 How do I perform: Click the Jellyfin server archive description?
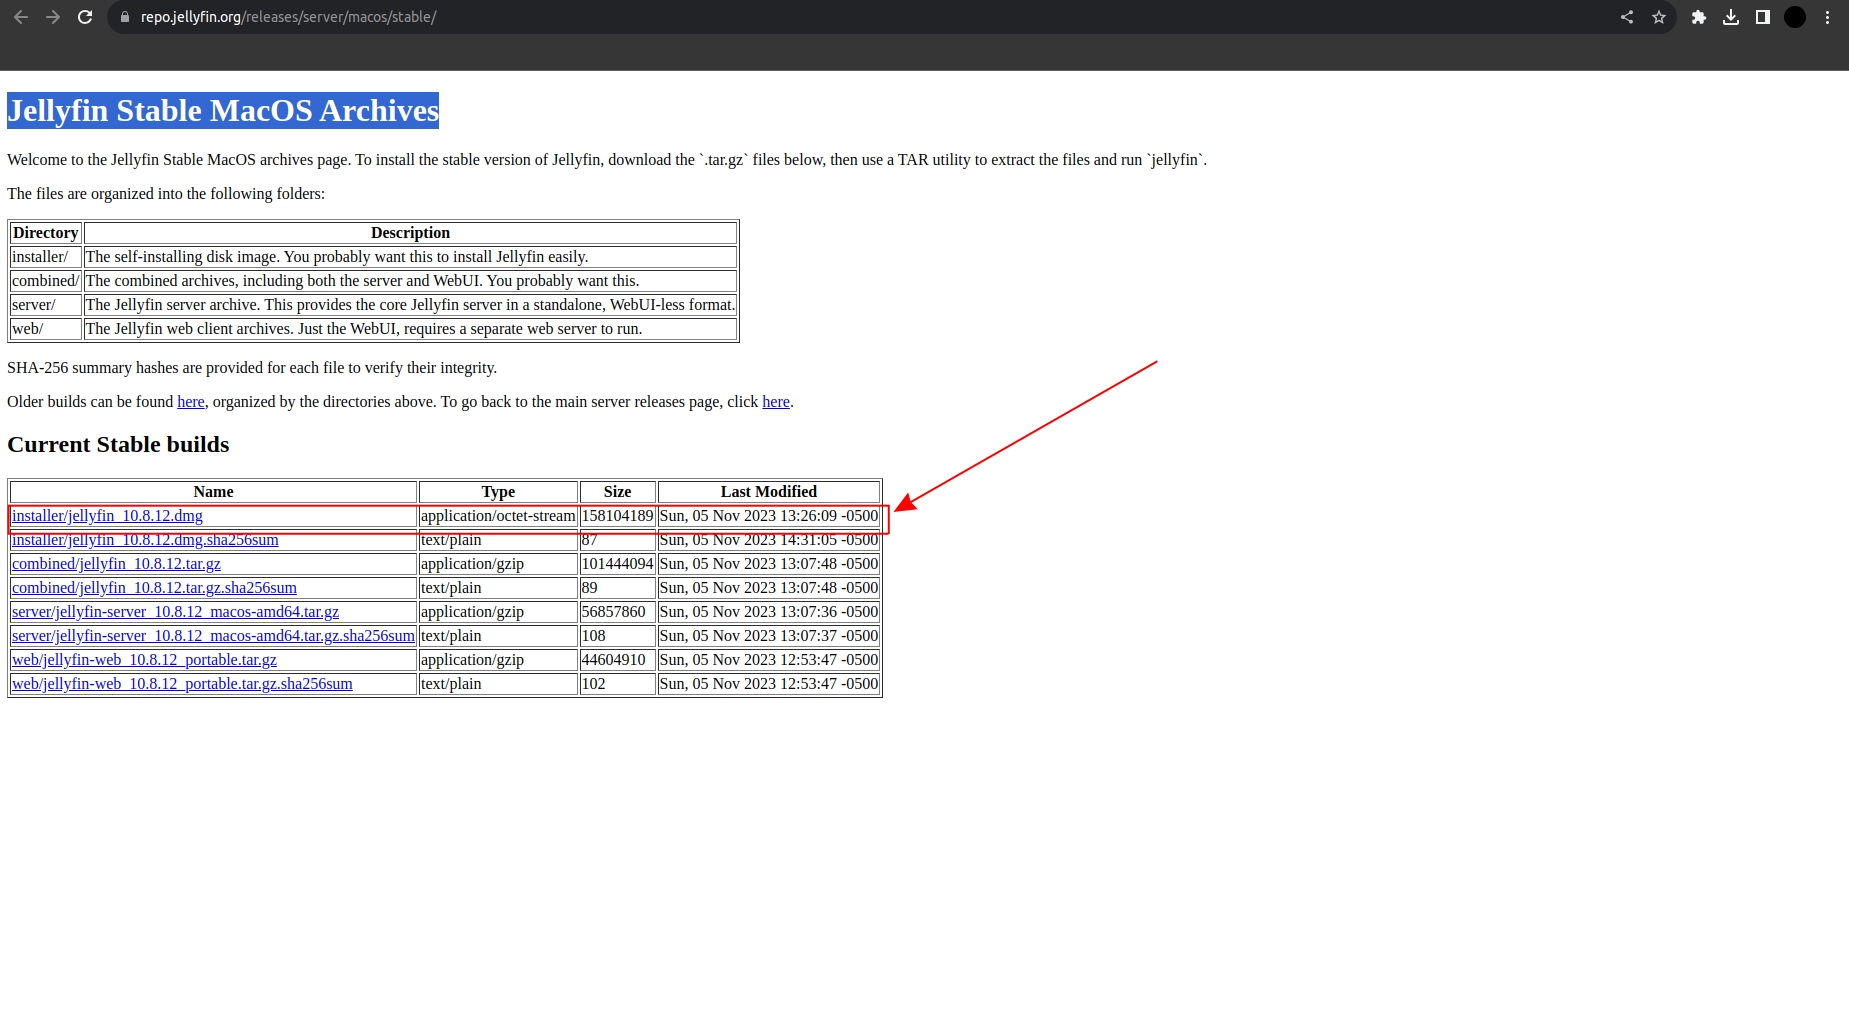(410, 305)
